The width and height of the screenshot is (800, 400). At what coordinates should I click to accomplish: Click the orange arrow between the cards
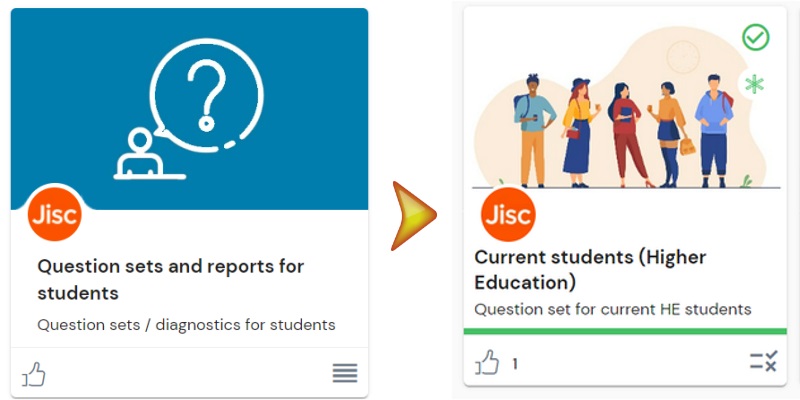413,215
